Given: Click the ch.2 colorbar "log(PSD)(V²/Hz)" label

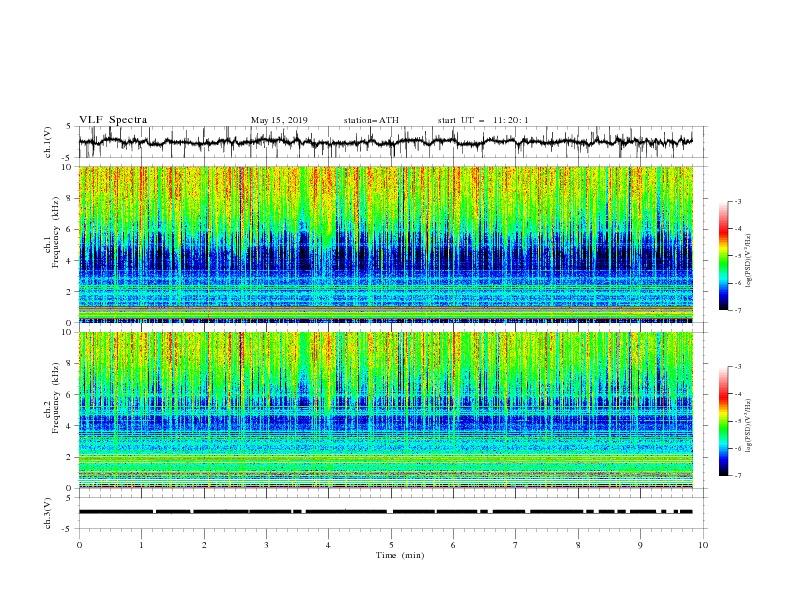Looking at the screenshot, I should [x=750, y=425].
